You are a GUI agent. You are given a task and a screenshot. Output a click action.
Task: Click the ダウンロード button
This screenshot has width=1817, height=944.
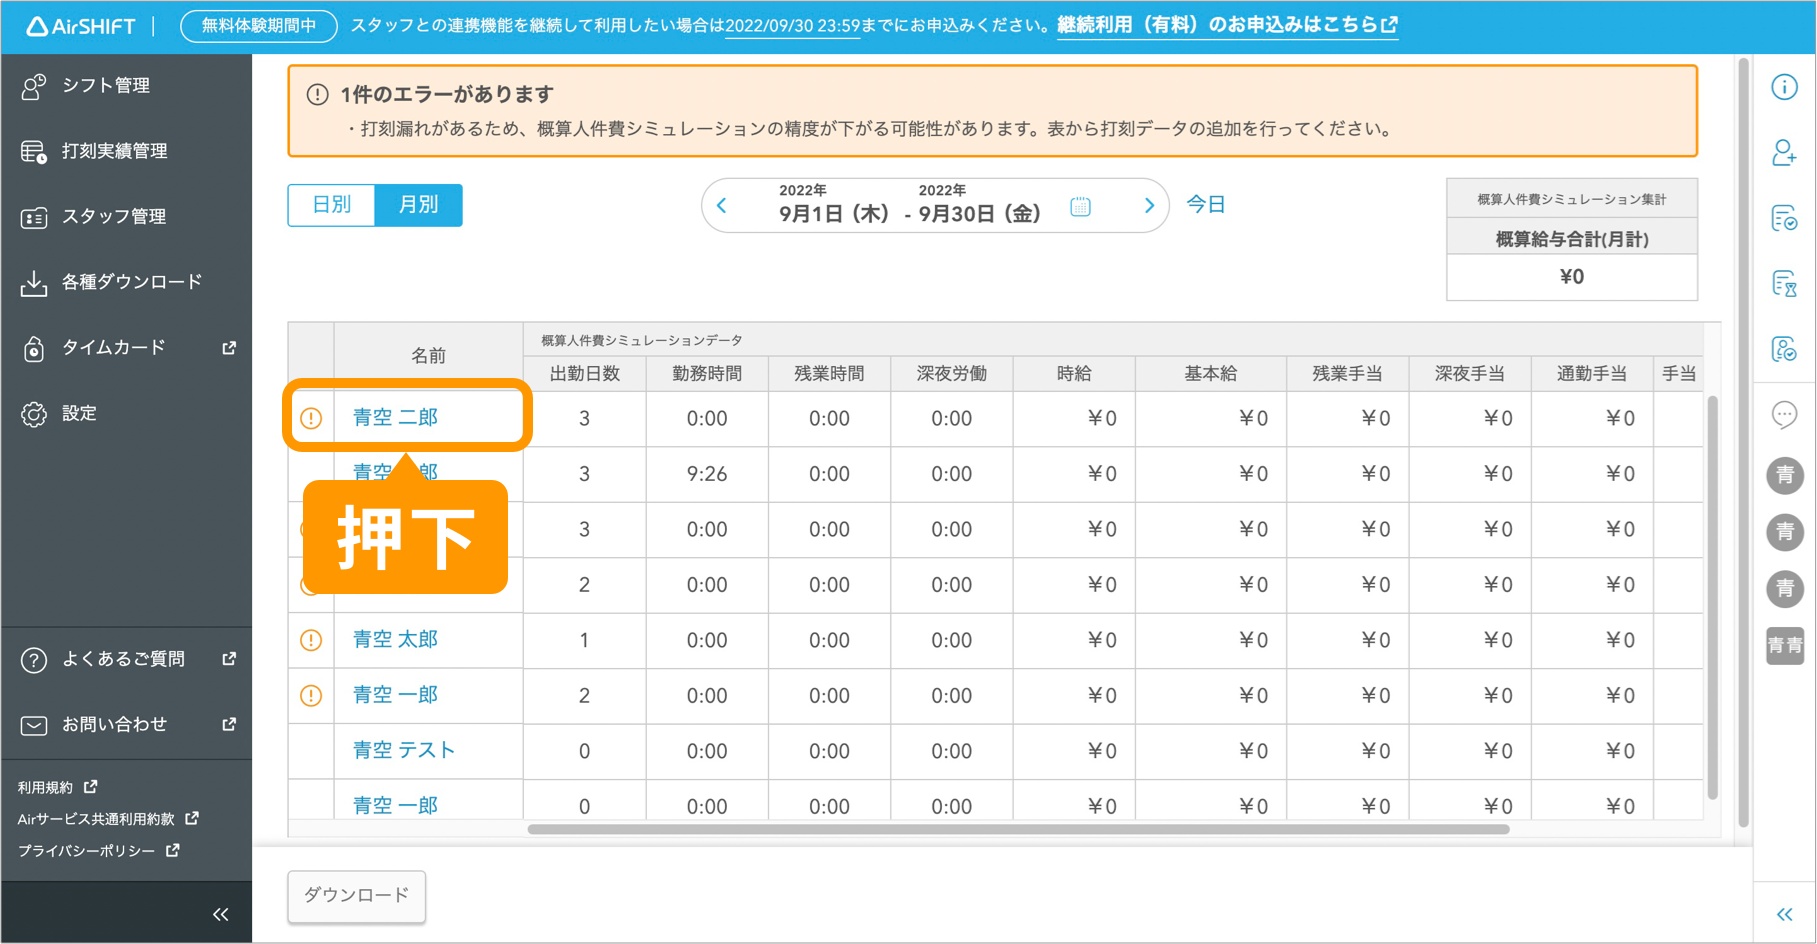[x=357, y=895]
